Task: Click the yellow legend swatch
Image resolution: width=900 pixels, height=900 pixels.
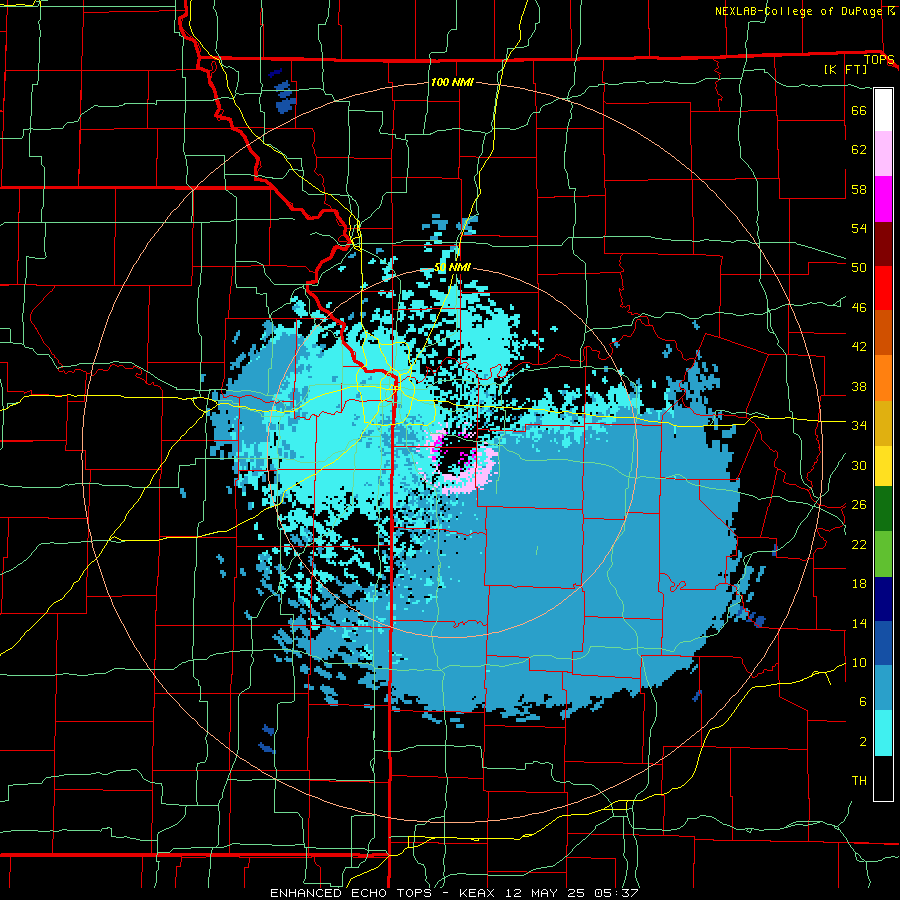Action: pos(883,465)
